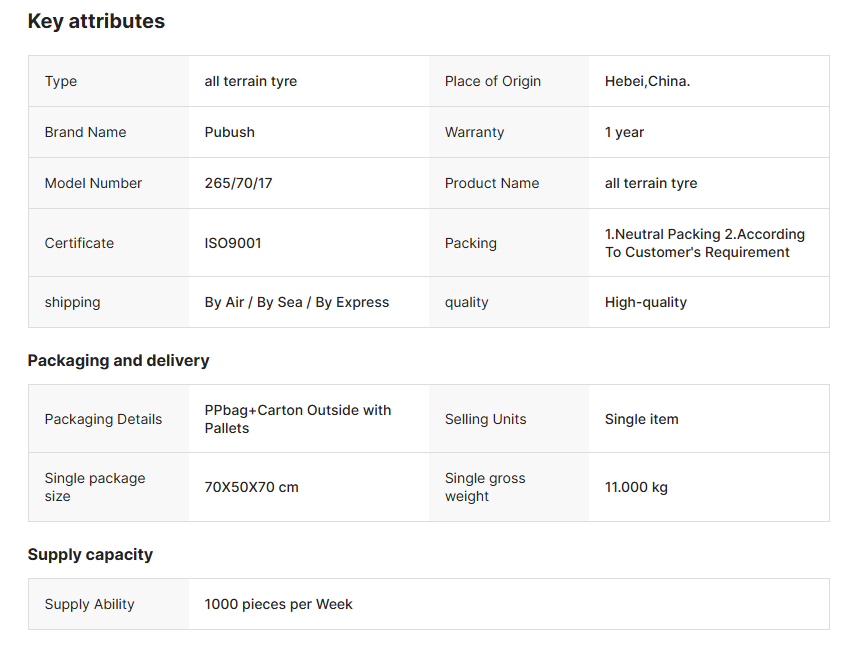856x647 pixels.
Task: Click the 1 year warranty value
Action: point(624,132)
